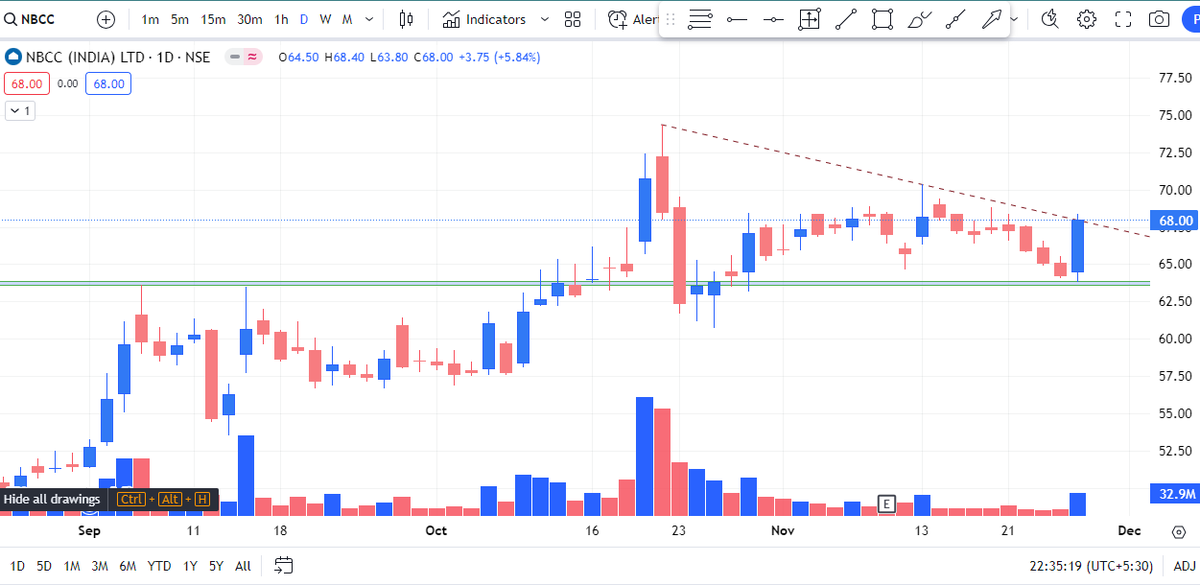Set date range to 1M
The height and width of the screenshot is (585, 1200).
pos(71,565)
